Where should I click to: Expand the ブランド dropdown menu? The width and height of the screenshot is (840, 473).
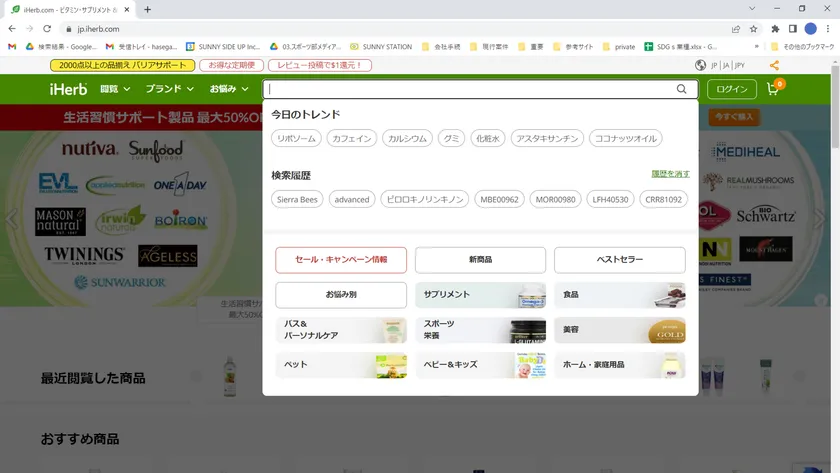point(169,89)
